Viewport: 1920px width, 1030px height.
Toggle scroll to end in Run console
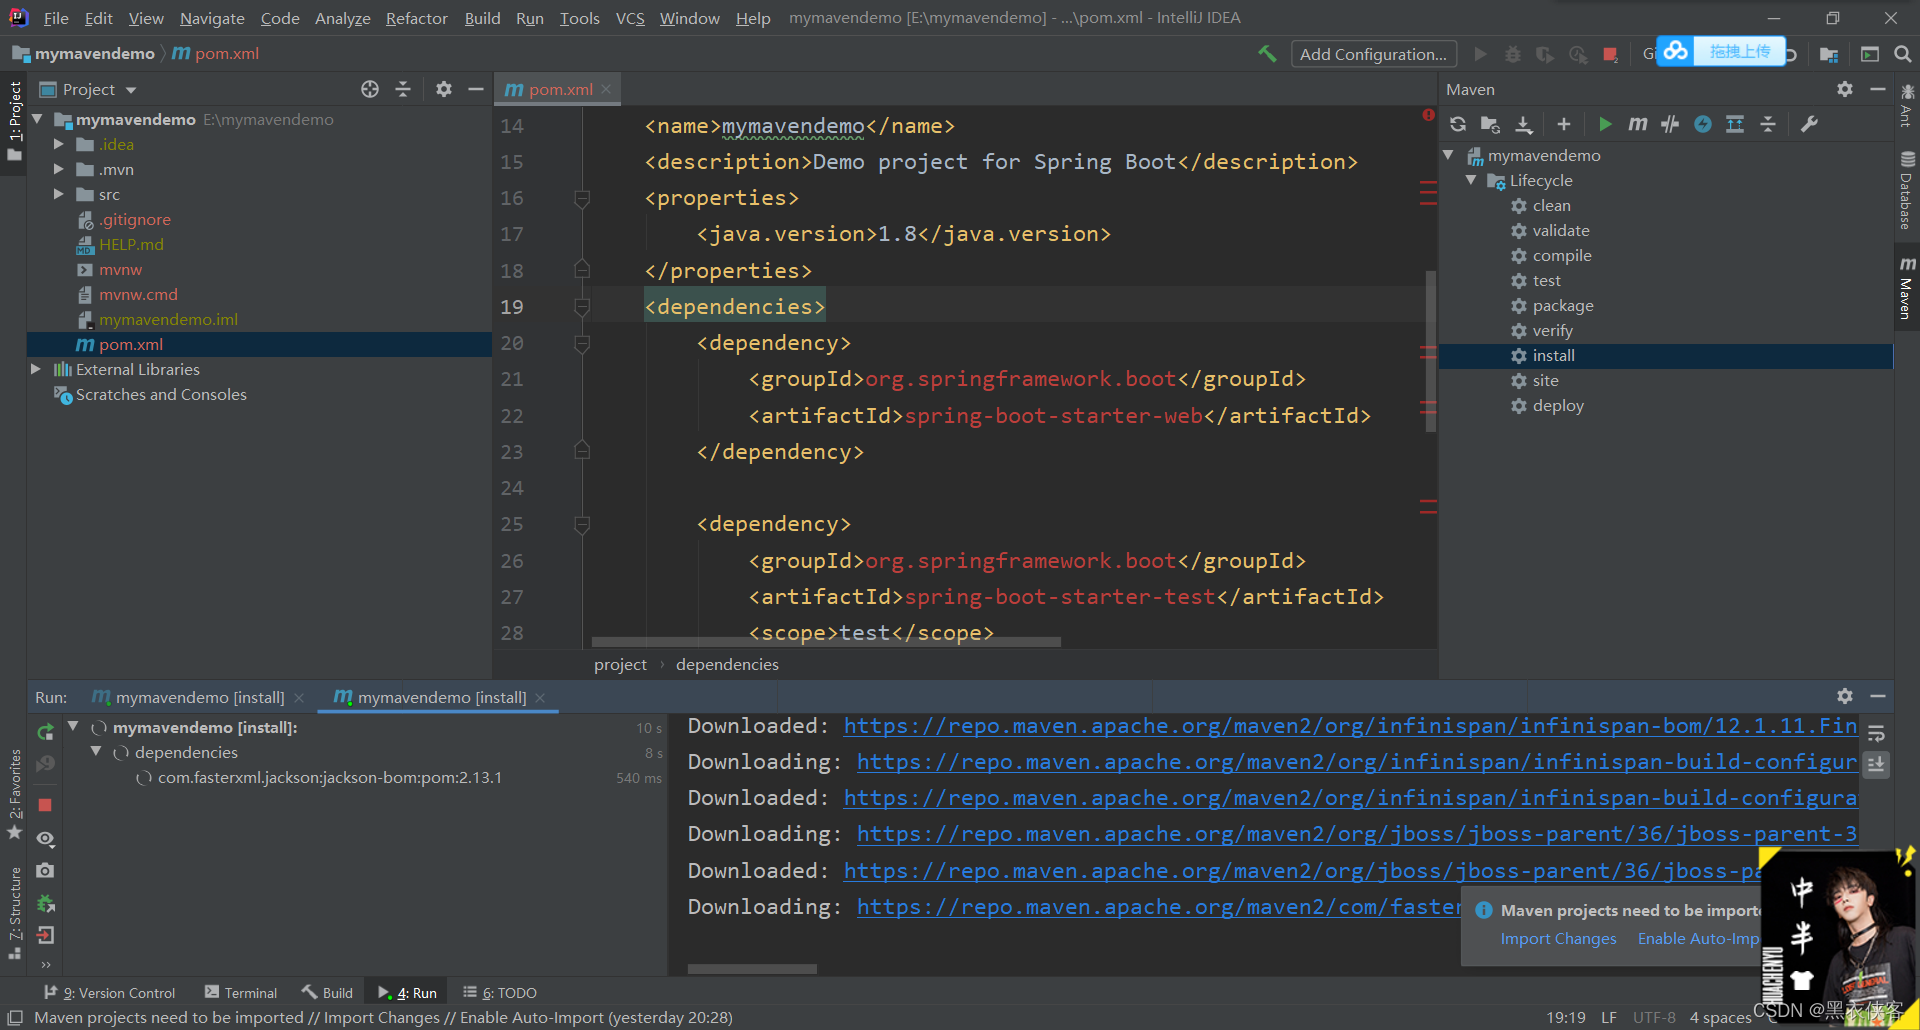tap(1876, 764)
